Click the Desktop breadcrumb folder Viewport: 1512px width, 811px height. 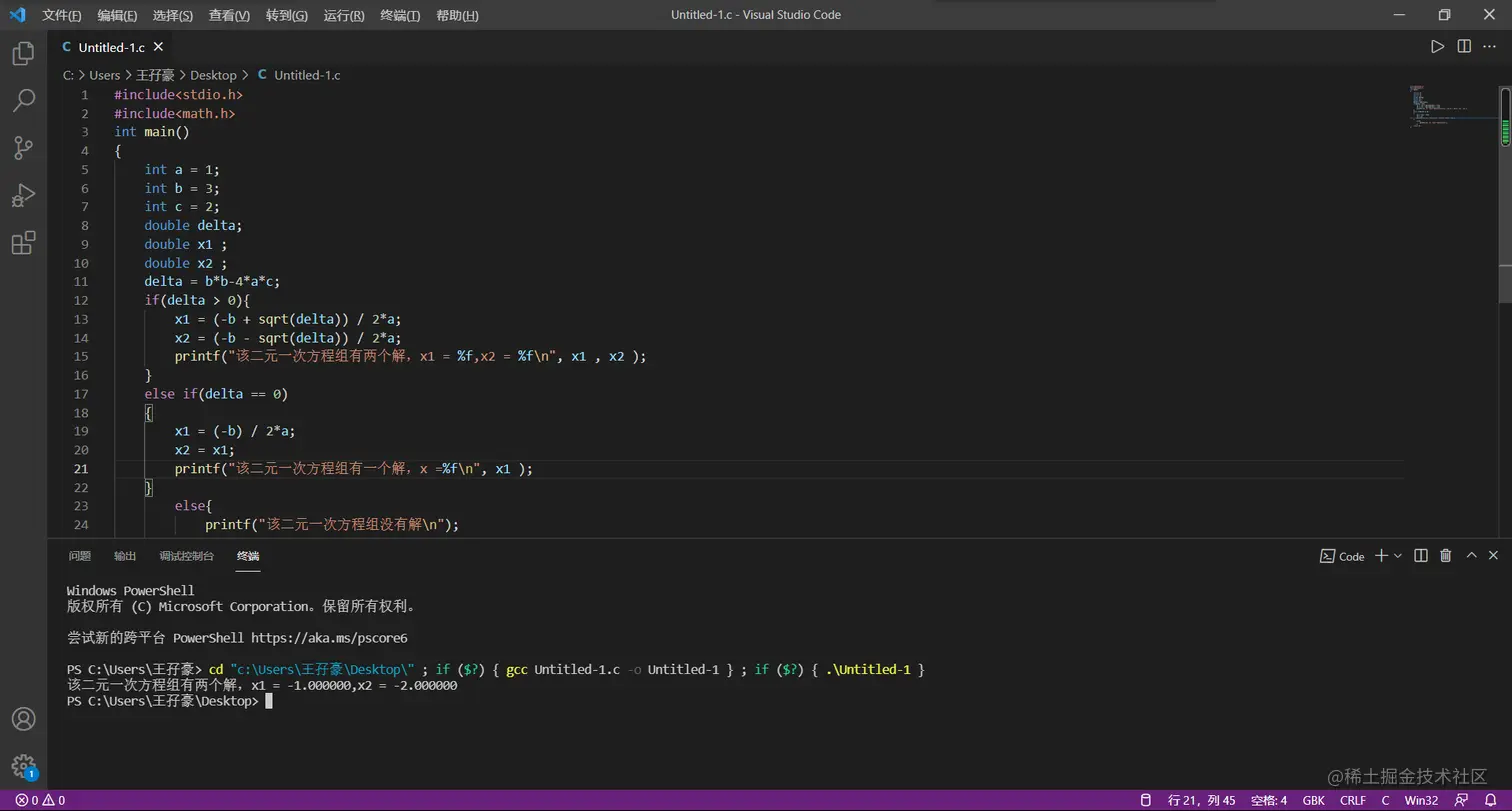pos(213,75)
